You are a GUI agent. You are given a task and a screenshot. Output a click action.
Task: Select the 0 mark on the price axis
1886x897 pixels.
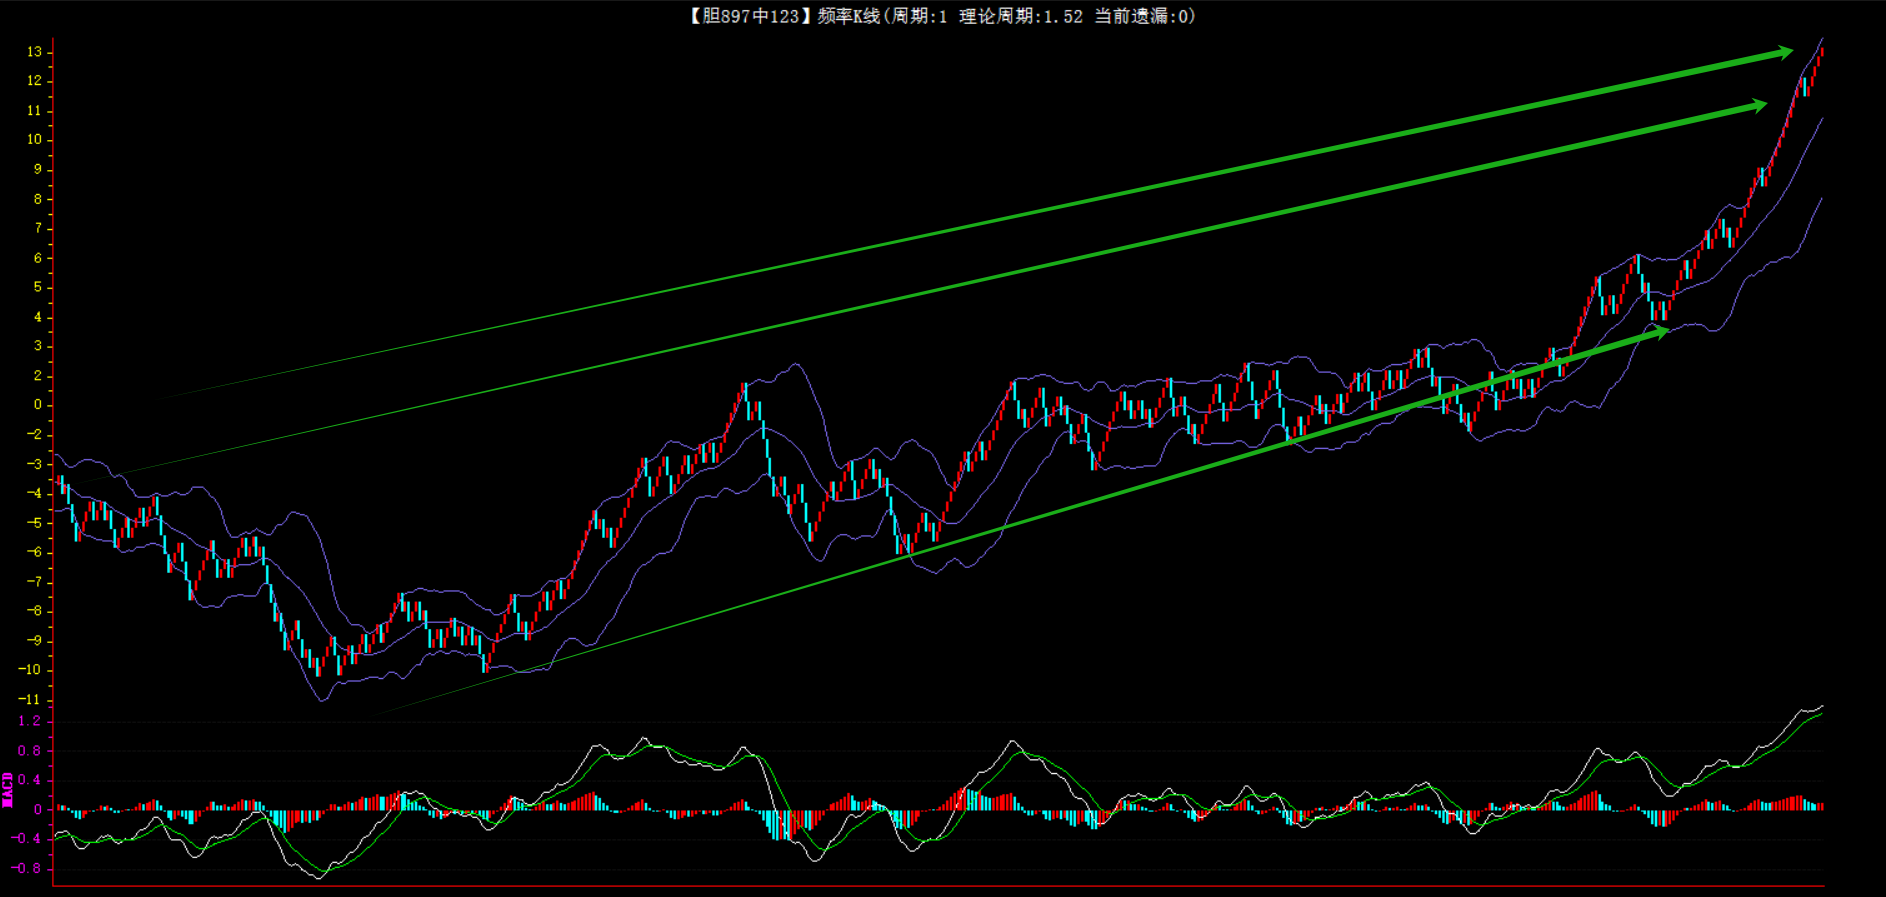[x=38, y=405]
